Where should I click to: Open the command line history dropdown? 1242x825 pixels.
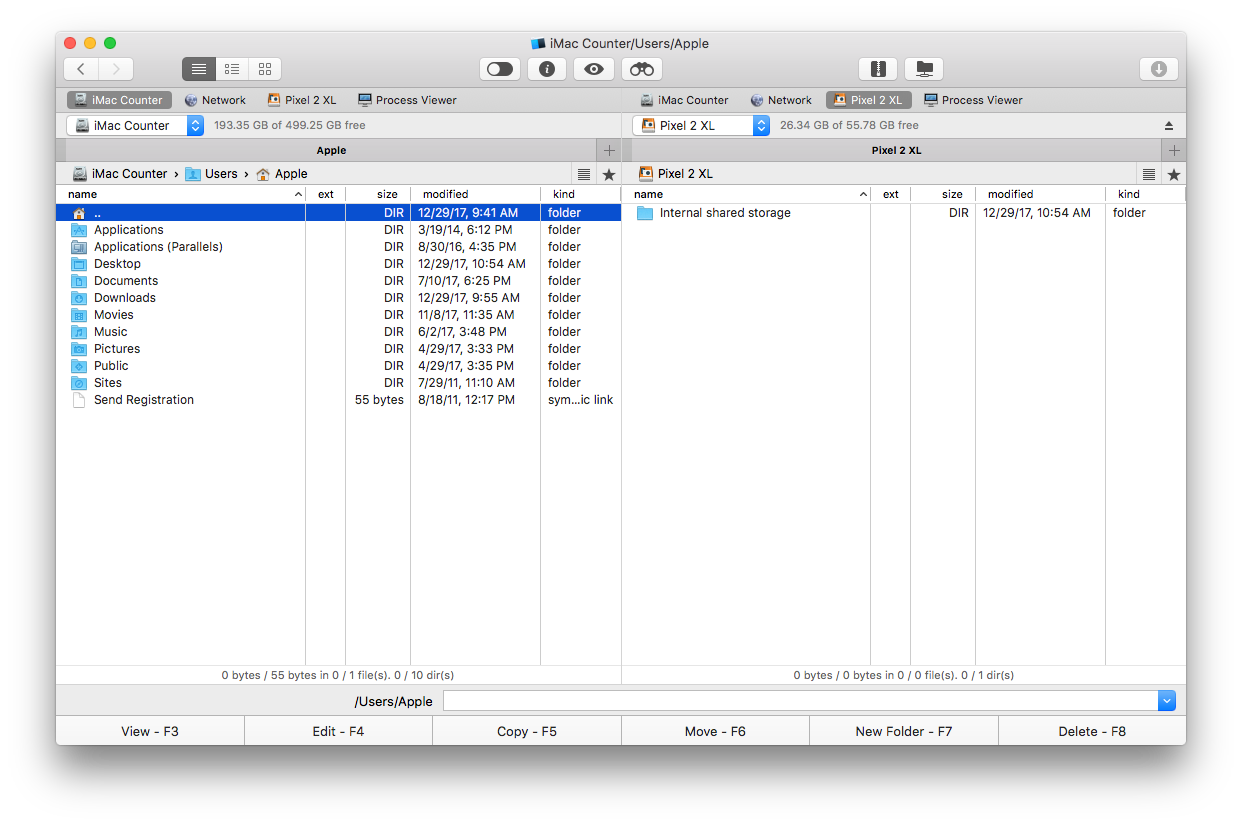pos(1166,700)
